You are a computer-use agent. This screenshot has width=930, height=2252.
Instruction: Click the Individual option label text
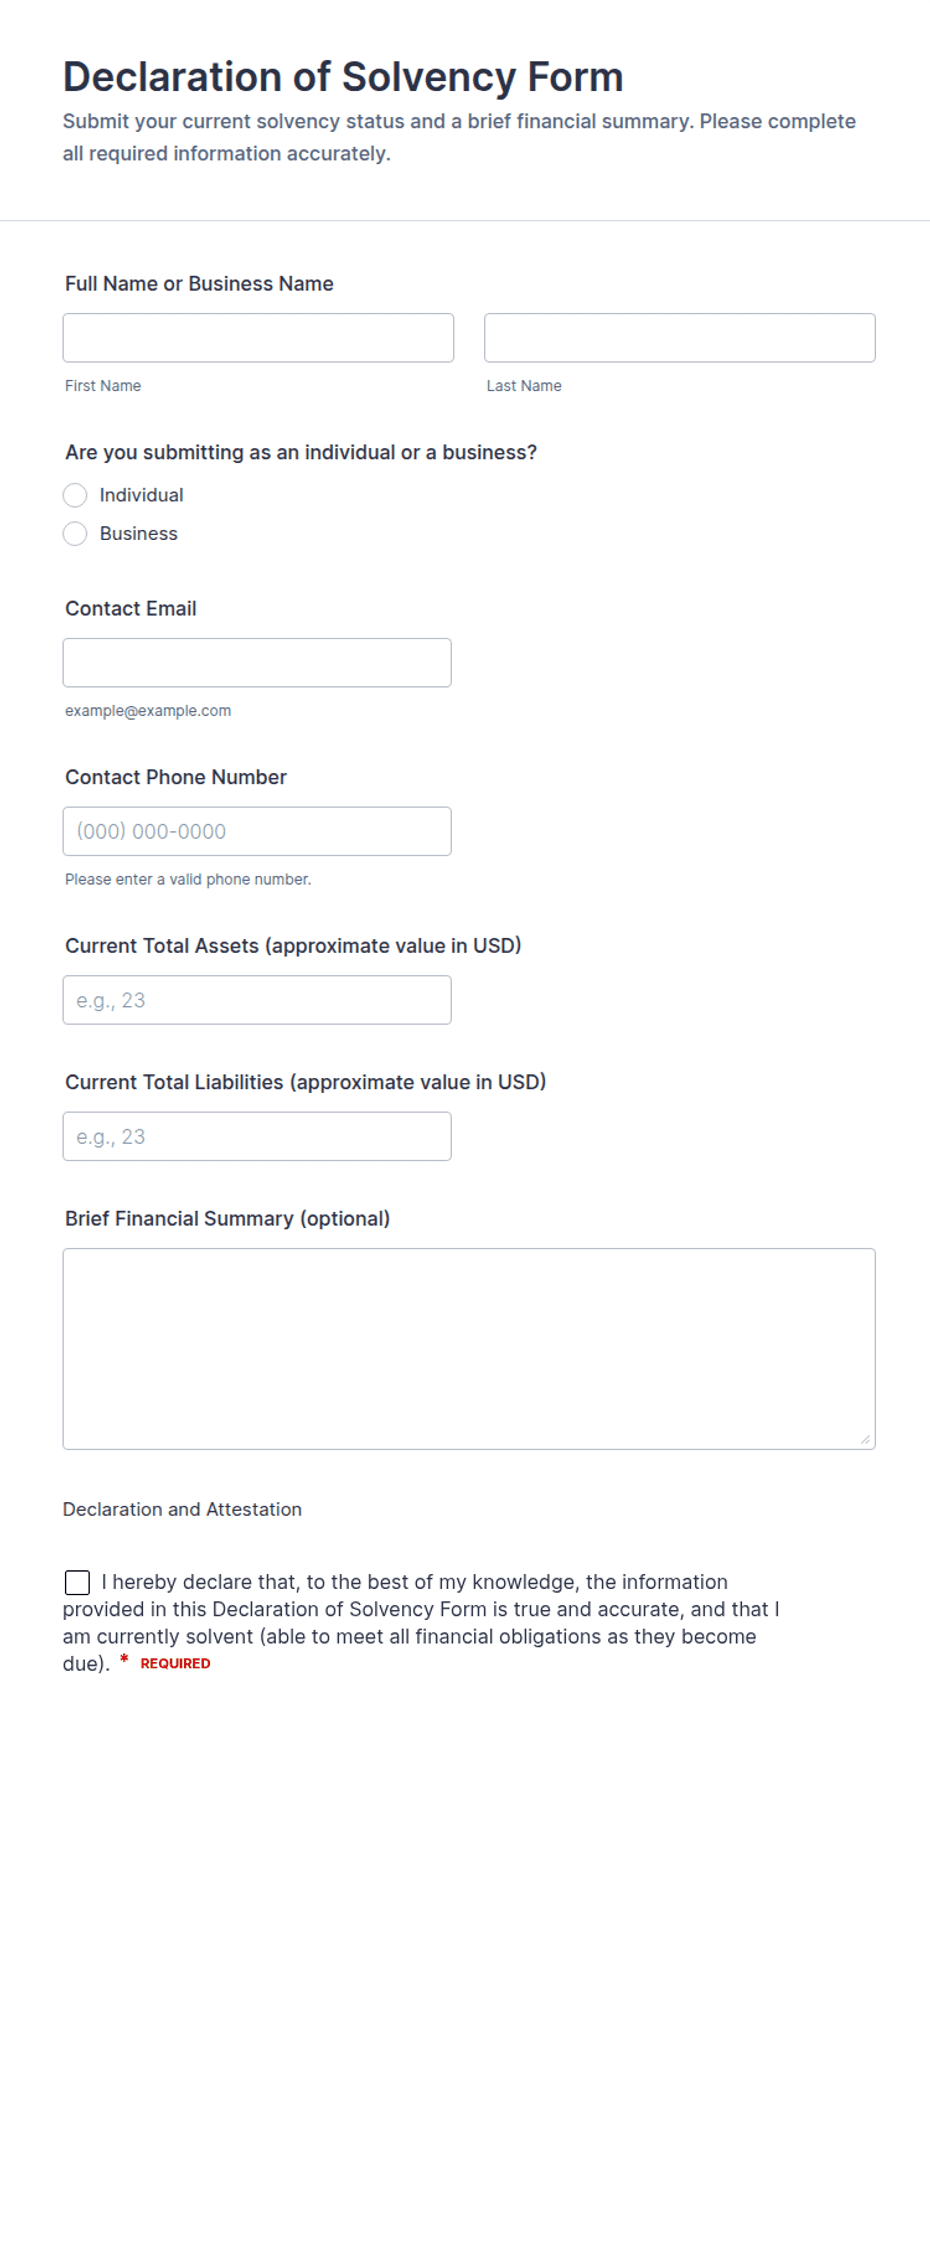coord(141,495)
